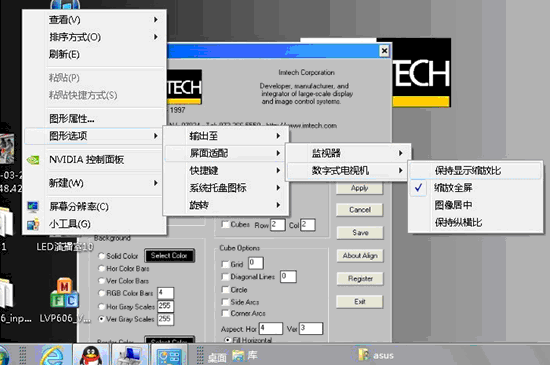Click the Apply button
Viewport: 550px width, 365px height.
coord(360,188)
